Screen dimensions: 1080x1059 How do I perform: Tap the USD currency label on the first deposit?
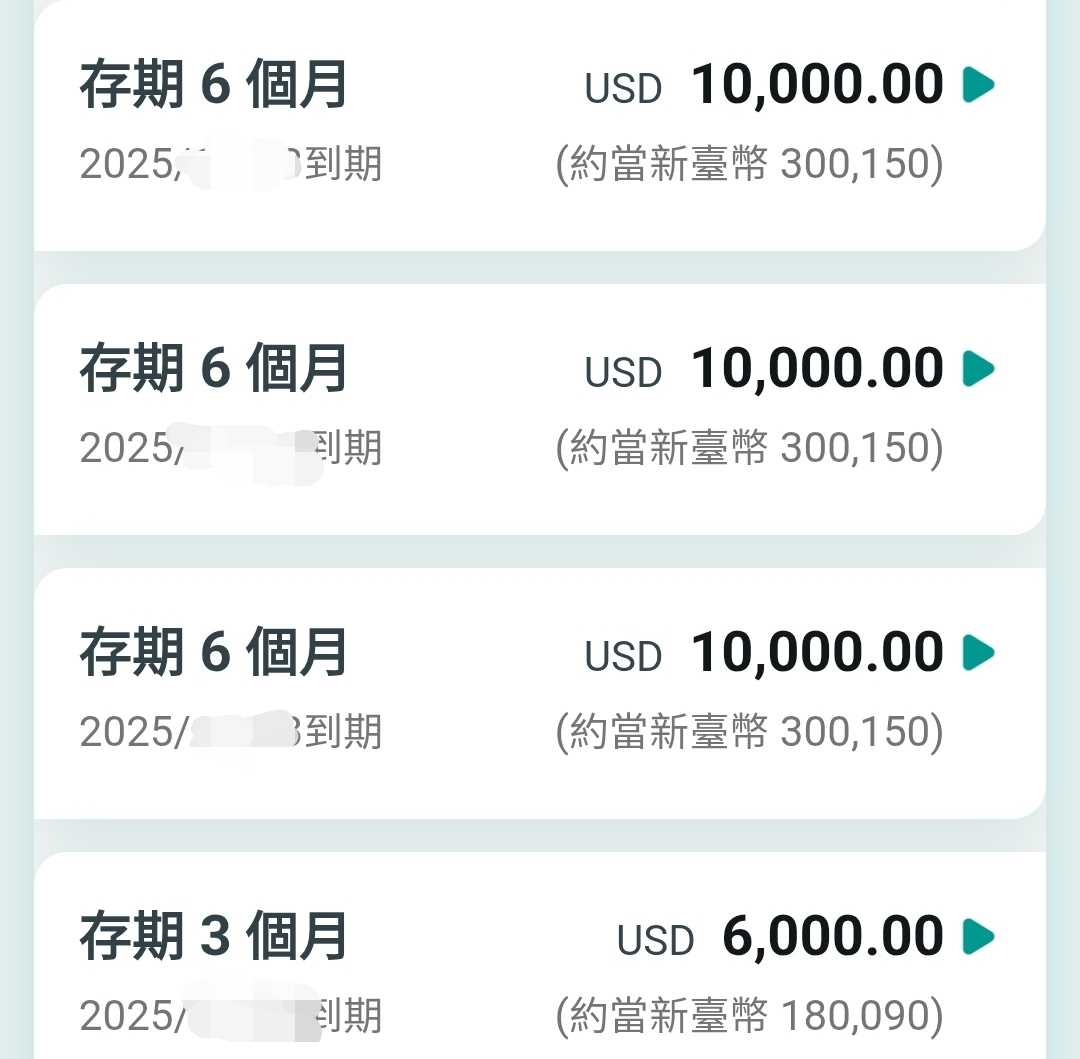622,88
